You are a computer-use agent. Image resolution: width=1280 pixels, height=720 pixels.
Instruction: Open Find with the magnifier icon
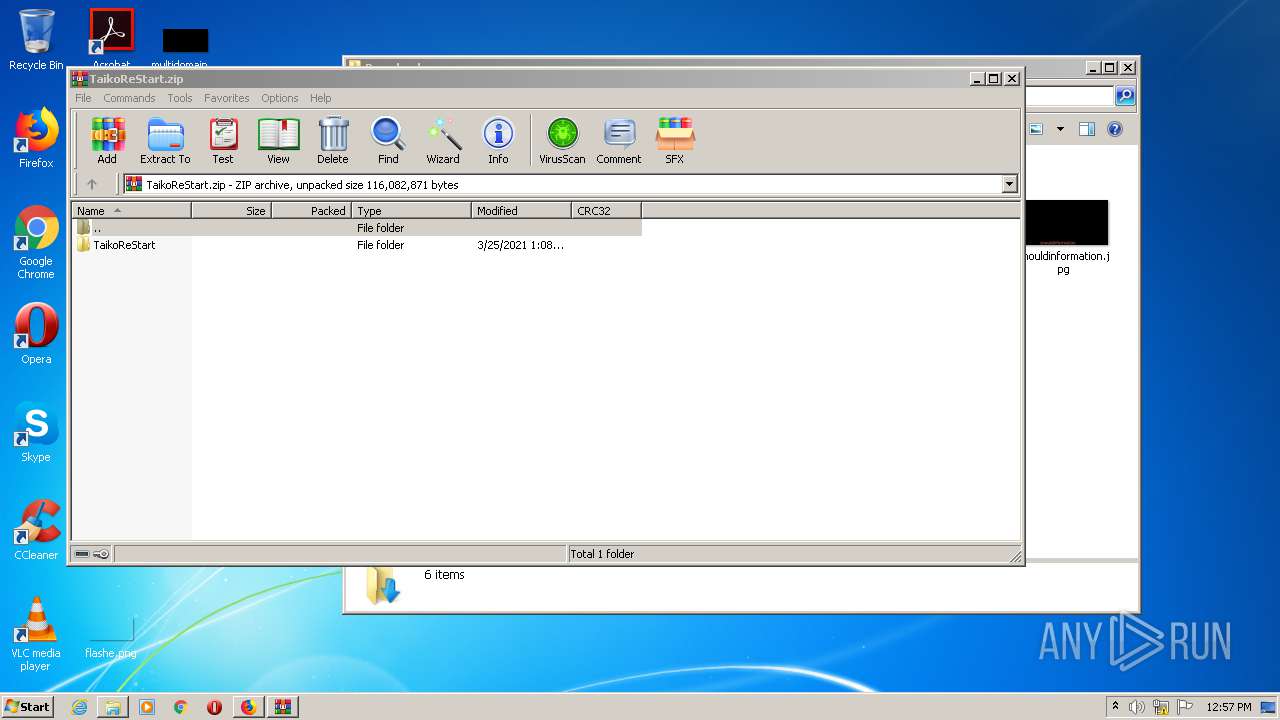tap(388, 141)
